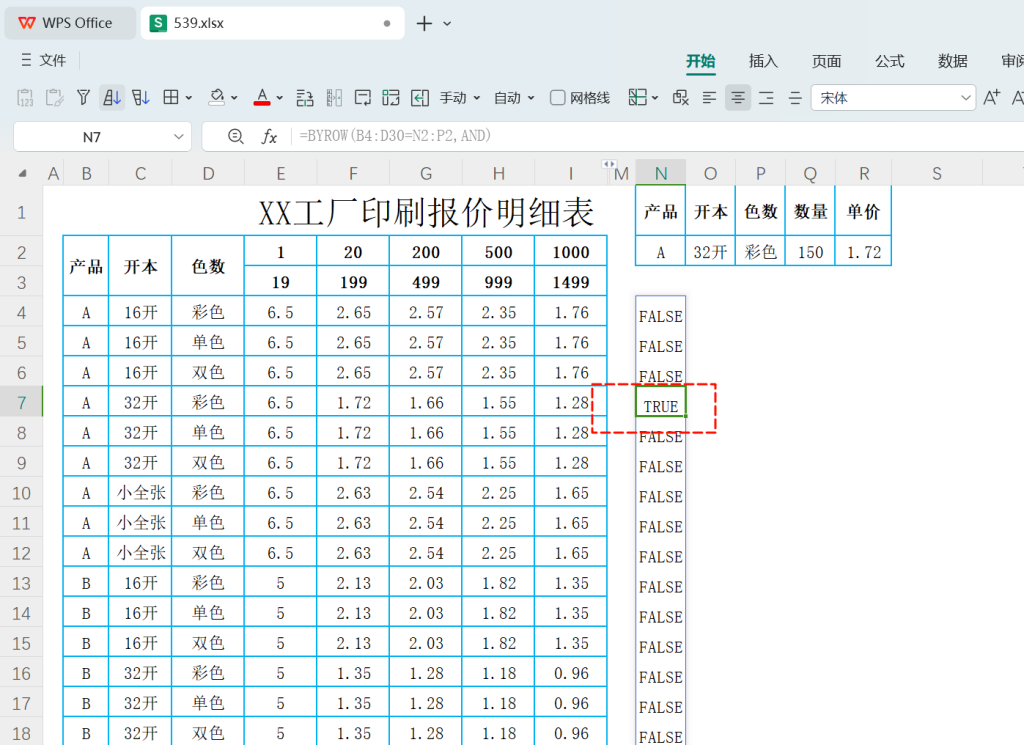The image size is (1024, 745).
Task: Increase font size with A+ icon
Action: pos(991,98)
